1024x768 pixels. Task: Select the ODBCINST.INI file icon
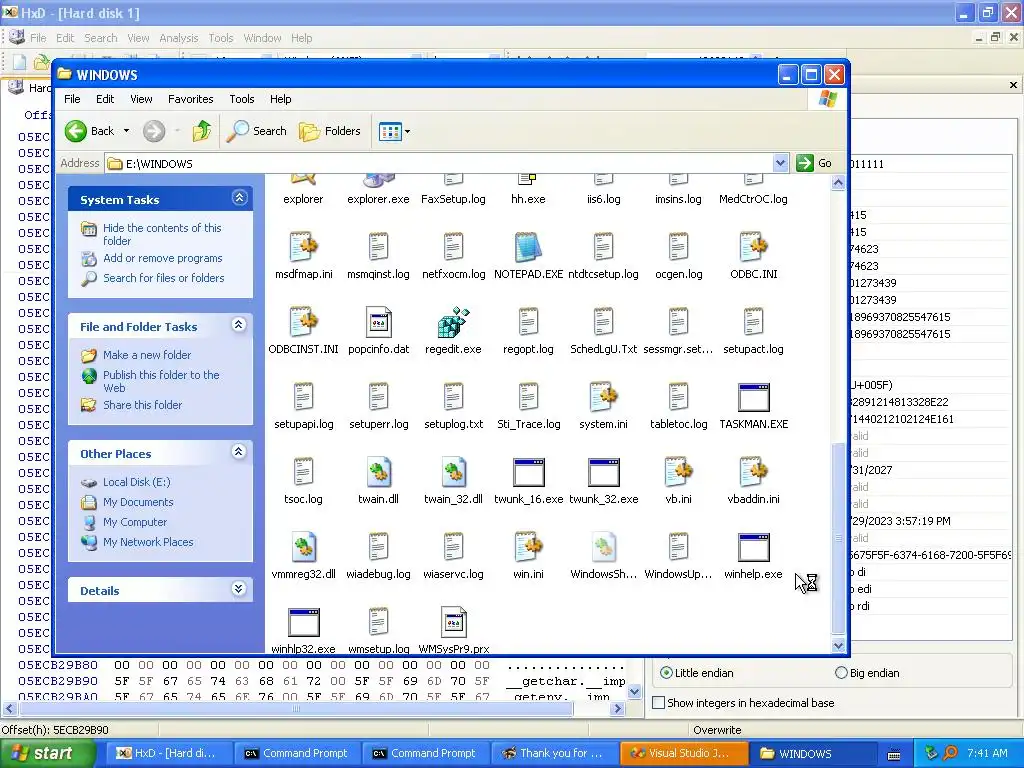pyautogui.click(x=304, y=323)
